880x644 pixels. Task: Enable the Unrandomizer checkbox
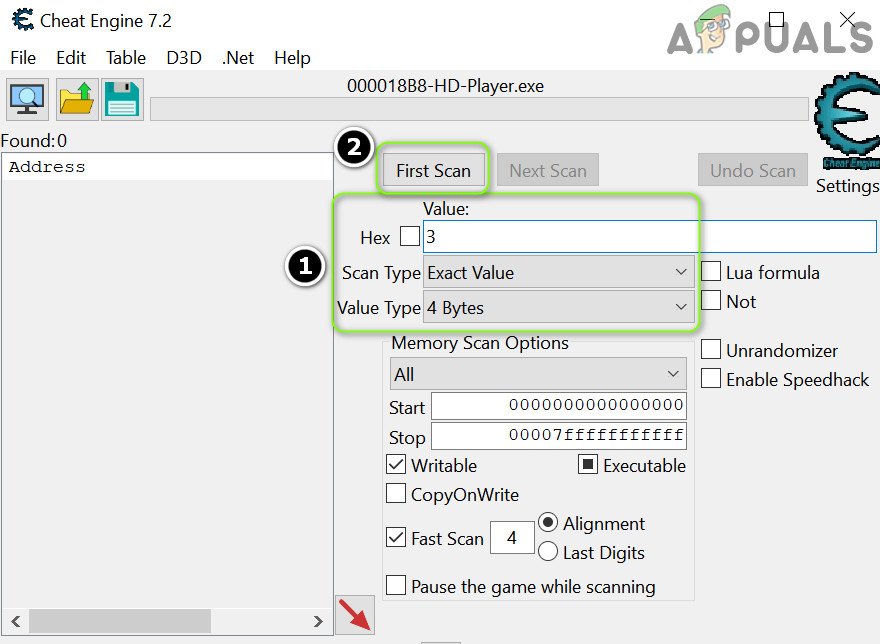click(x=711, y=349)
